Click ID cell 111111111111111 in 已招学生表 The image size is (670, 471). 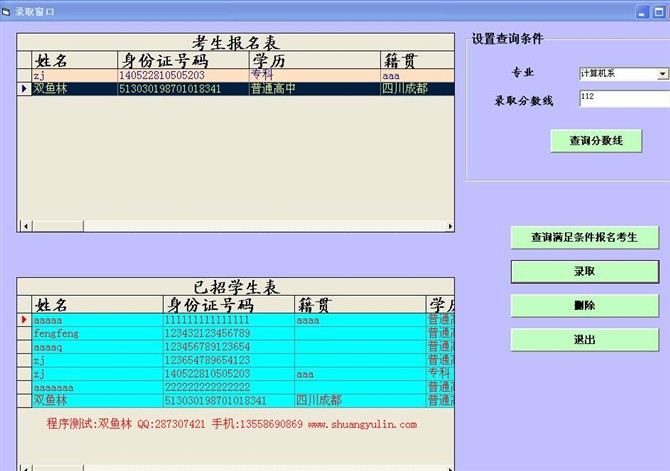pos(229,320)
